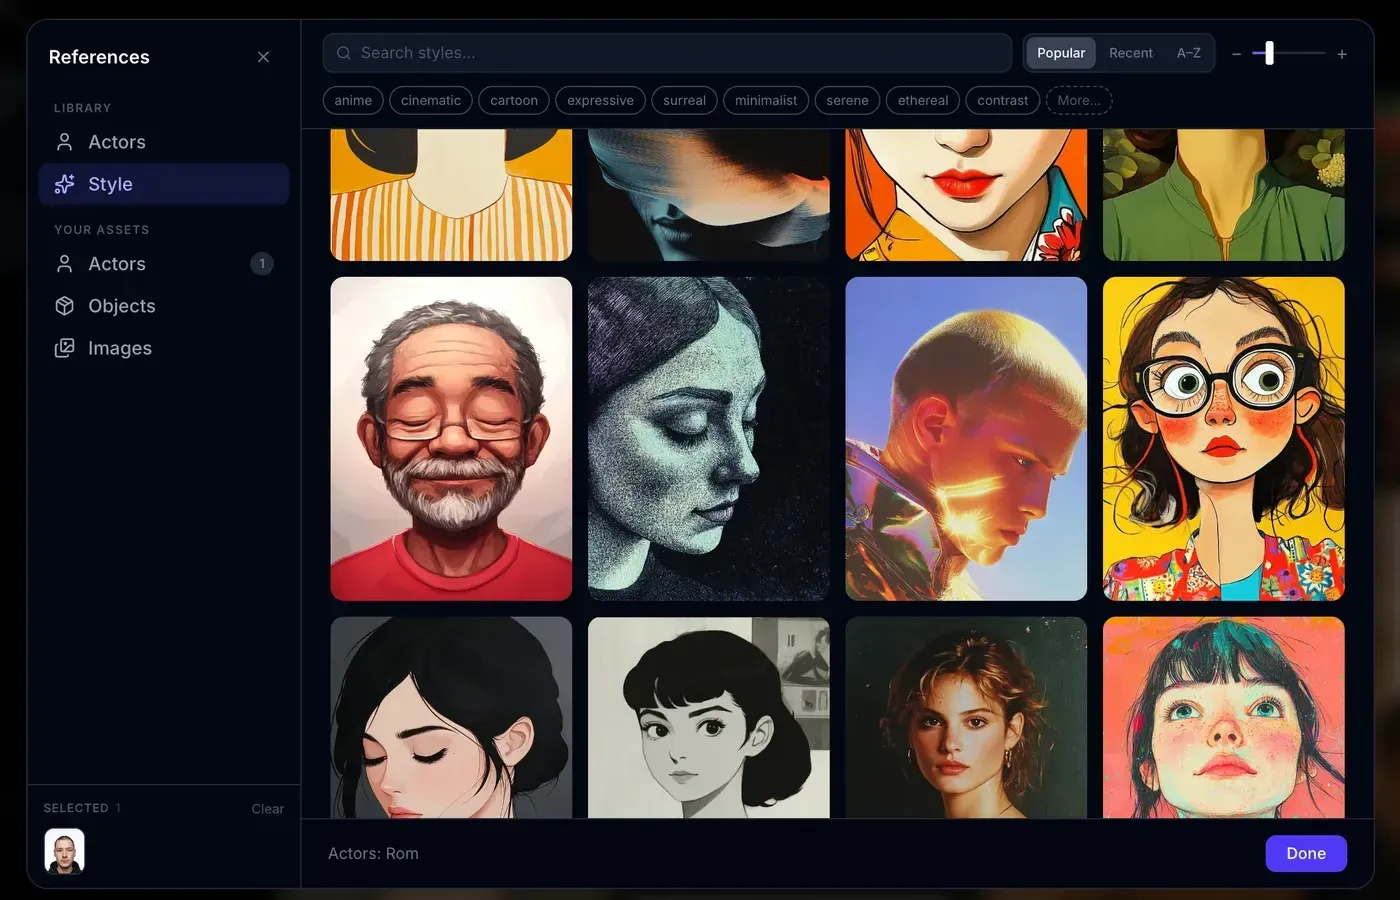Select the selected actor Rom thumbnail
This screenshot has width=1400, height=900.
[x=64, y=851]
